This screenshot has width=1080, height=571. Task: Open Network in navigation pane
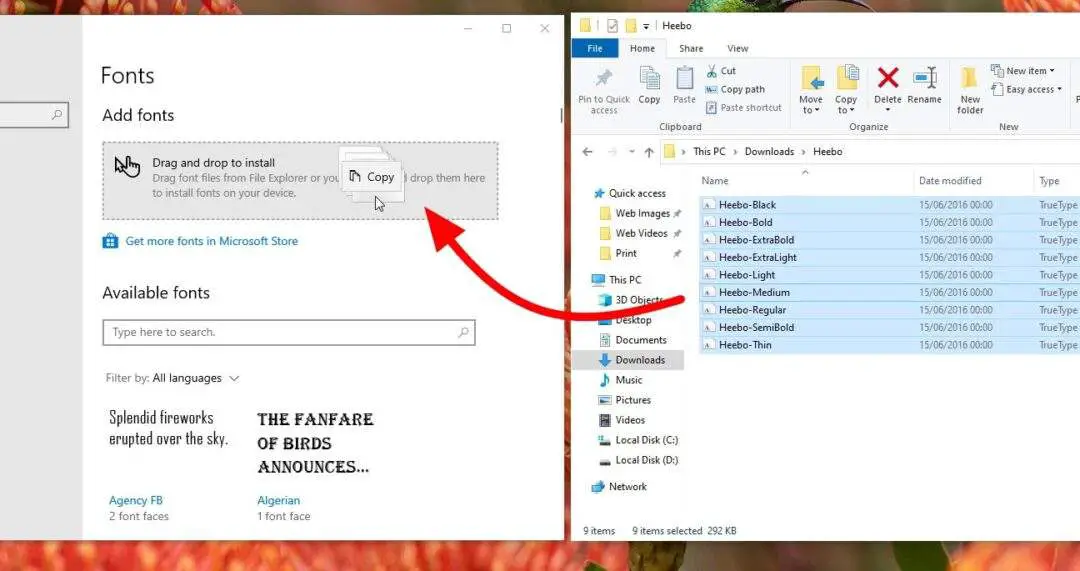[627, 486]
